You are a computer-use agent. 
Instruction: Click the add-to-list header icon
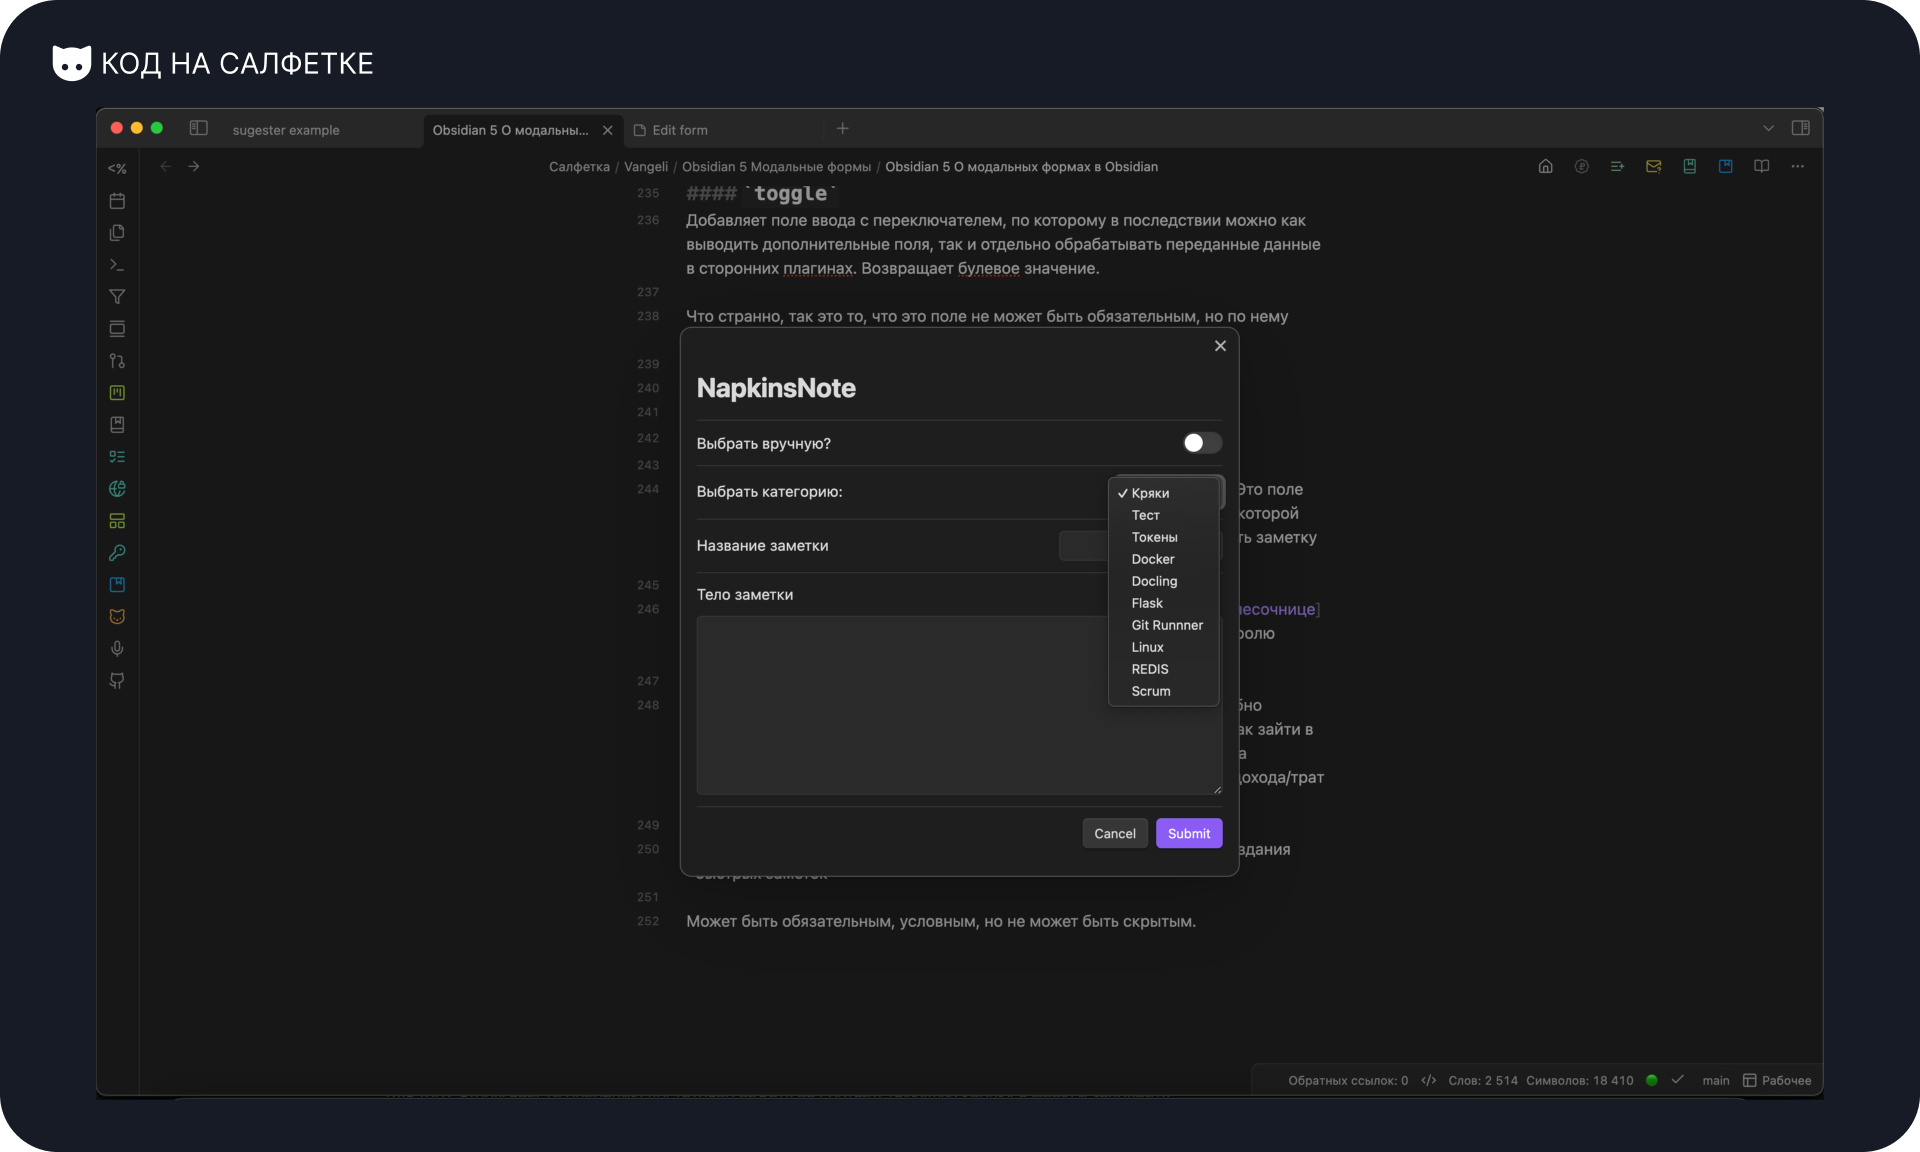[x=1618, y=166]
